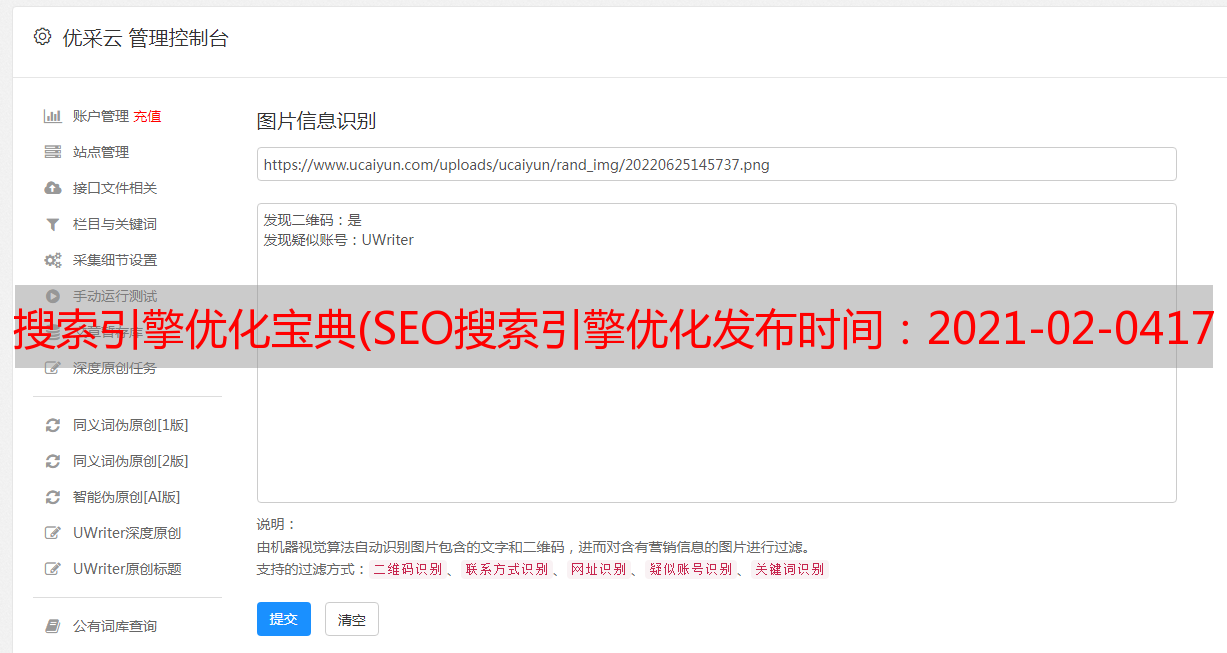This screenshot has height=653, width=1227.
Task: Click the image URL input field
Action: 716,164
